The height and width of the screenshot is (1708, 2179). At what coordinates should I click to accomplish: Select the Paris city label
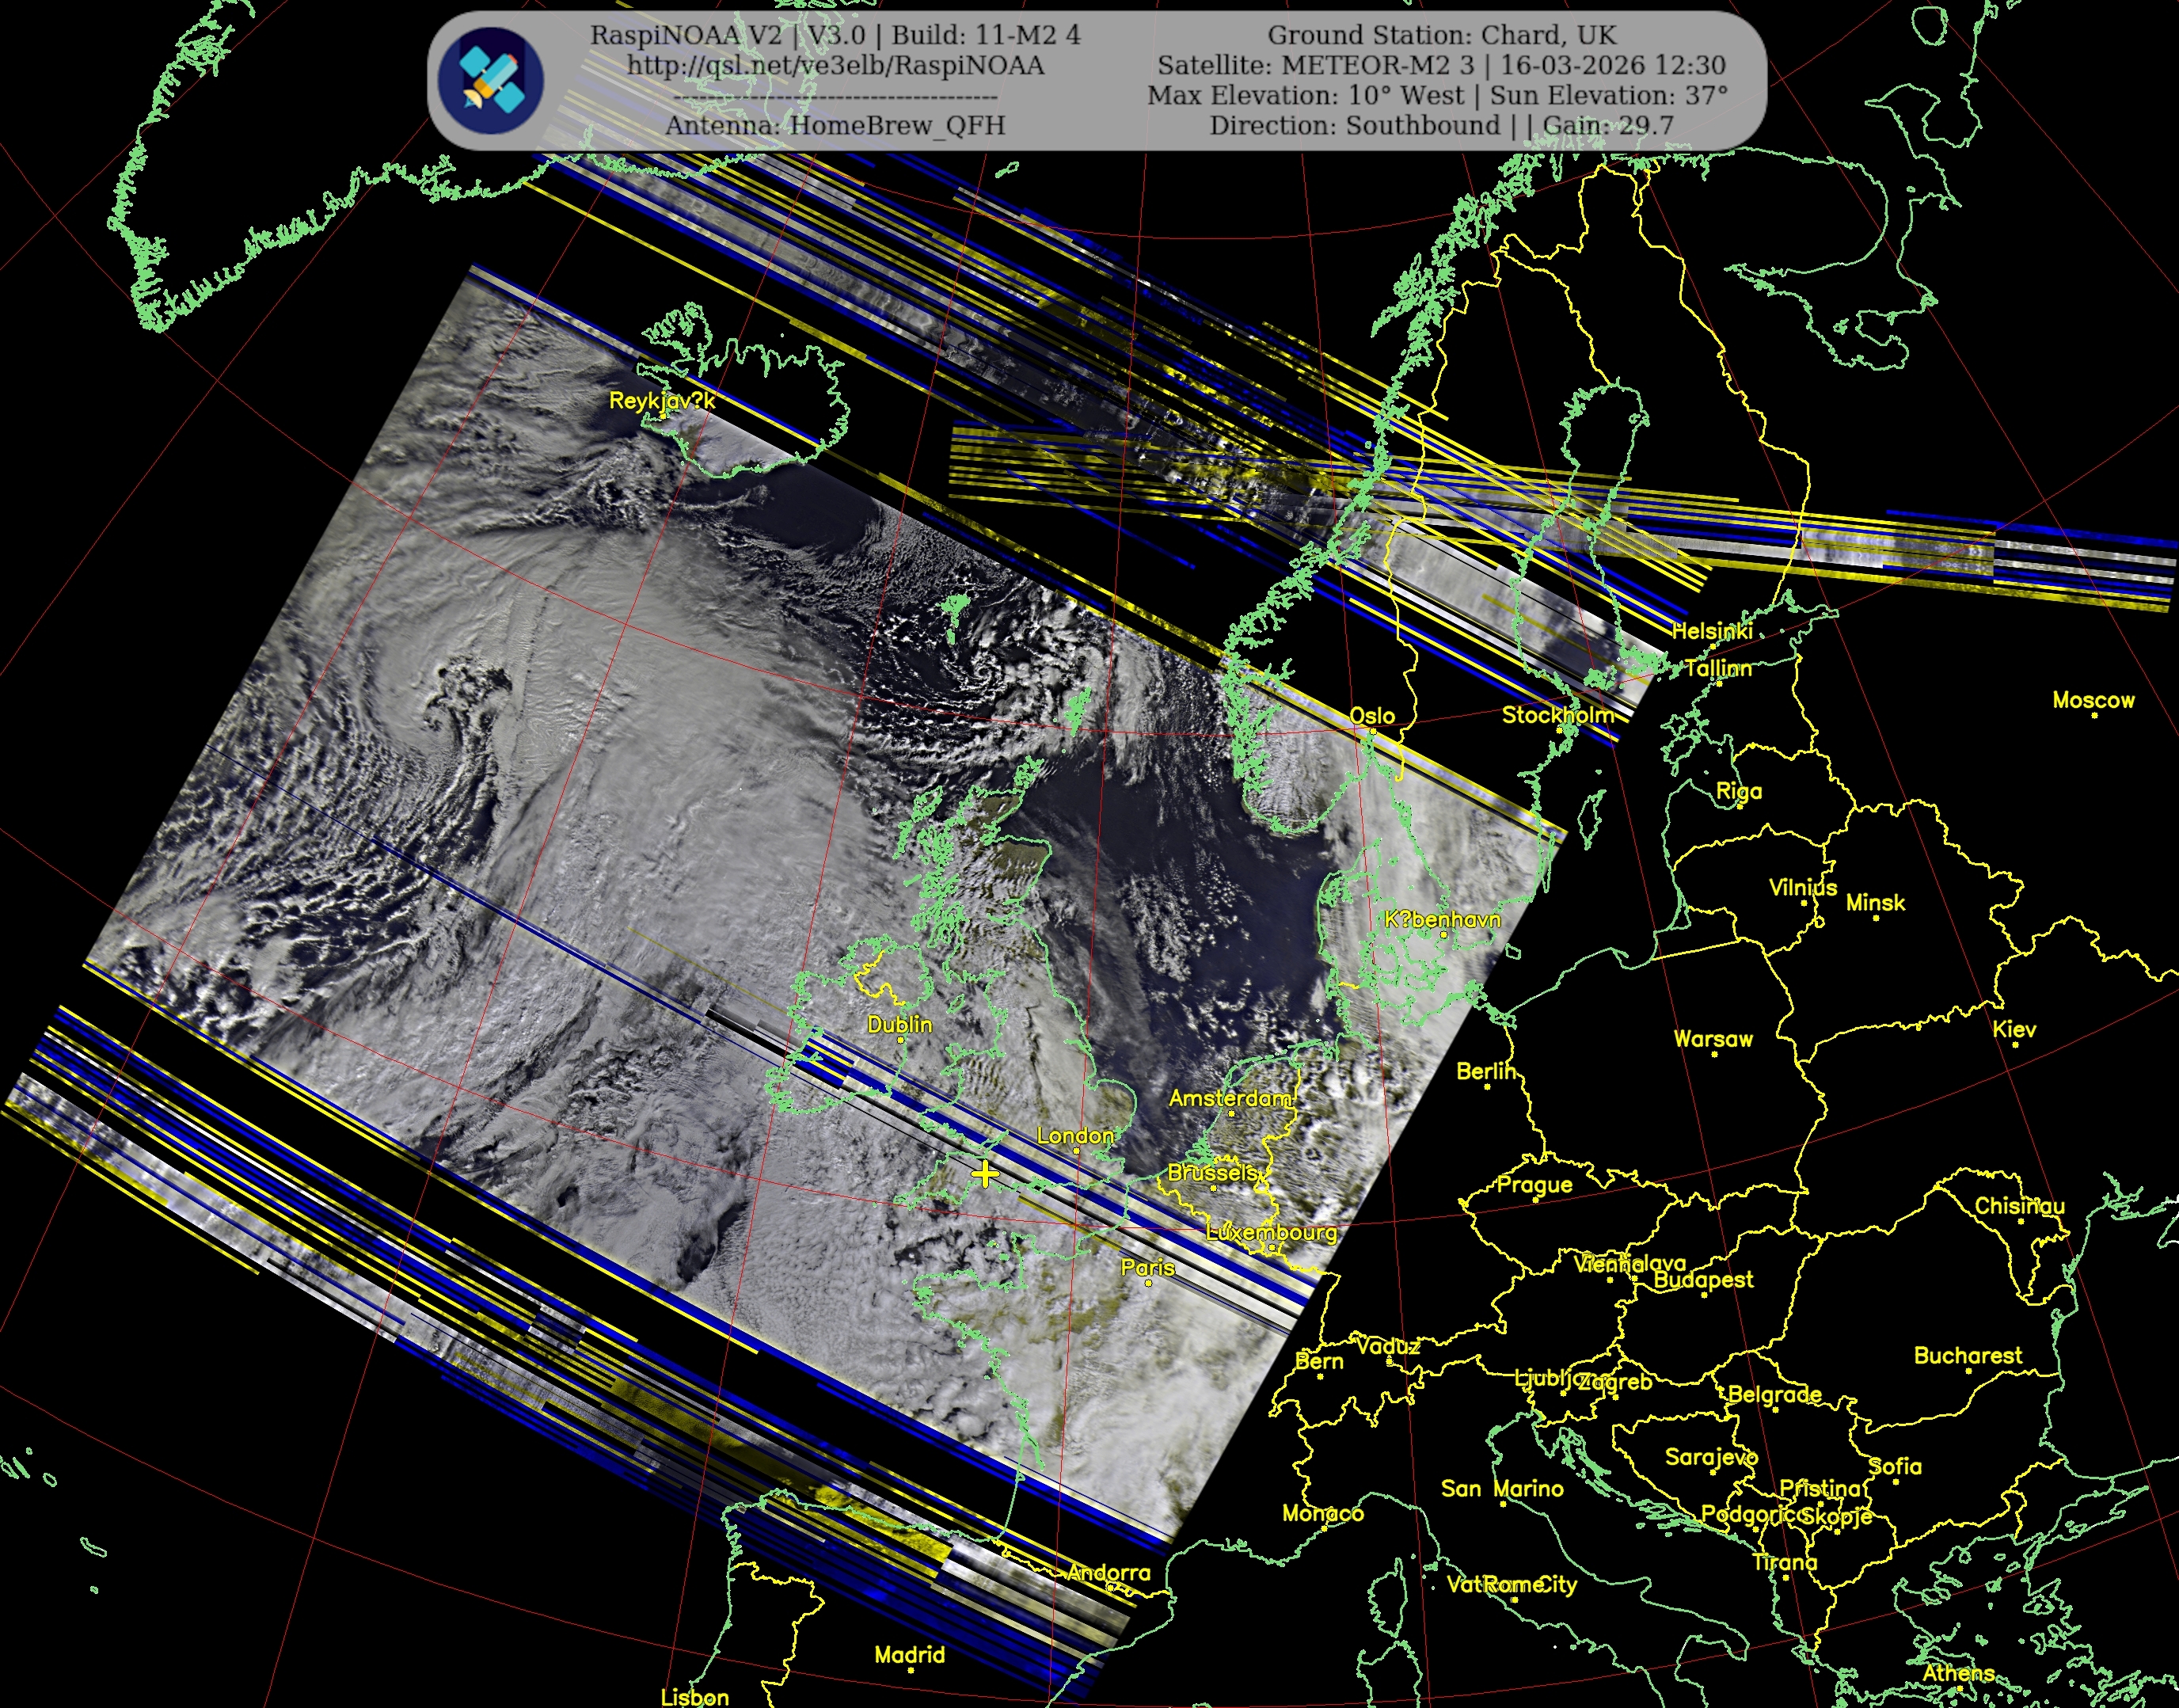tap(1147, 1268)
